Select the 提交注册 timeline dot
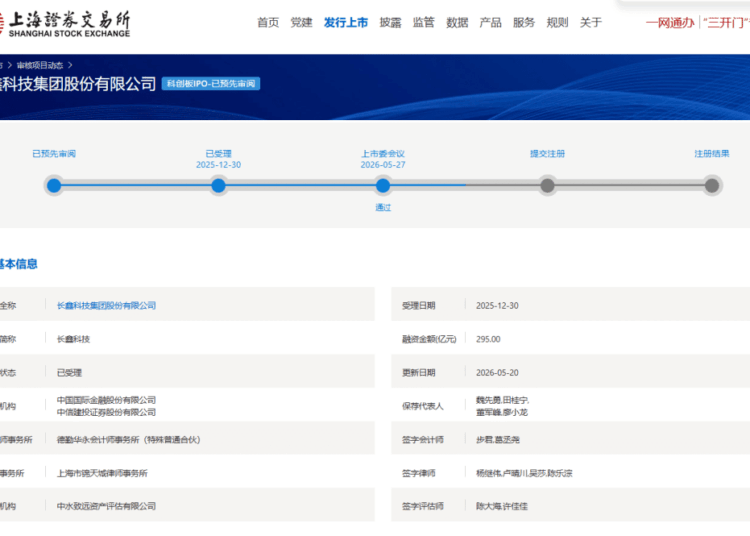This screenshot has height=536, width=750. pyautogui.click(x=547, y=186)
